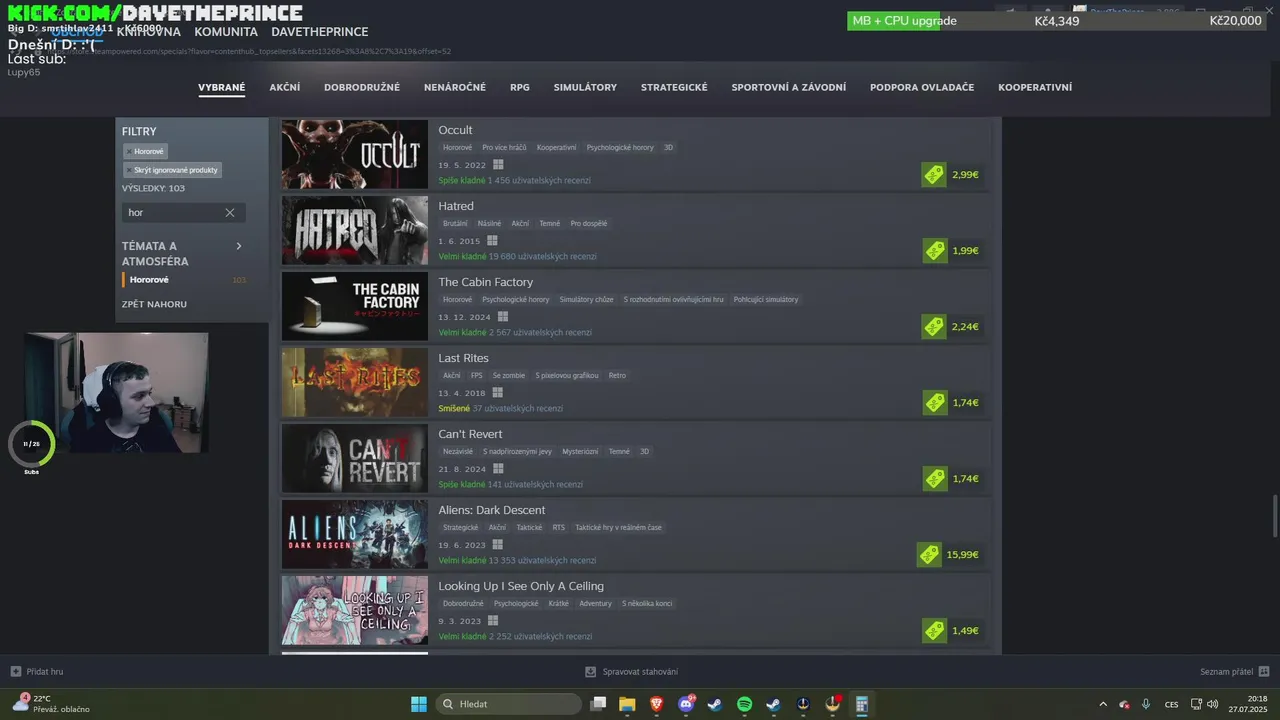The image size is (1280, 720).
Task: Click the Windows platform icon on the Occult row
Action: [498, 165]
